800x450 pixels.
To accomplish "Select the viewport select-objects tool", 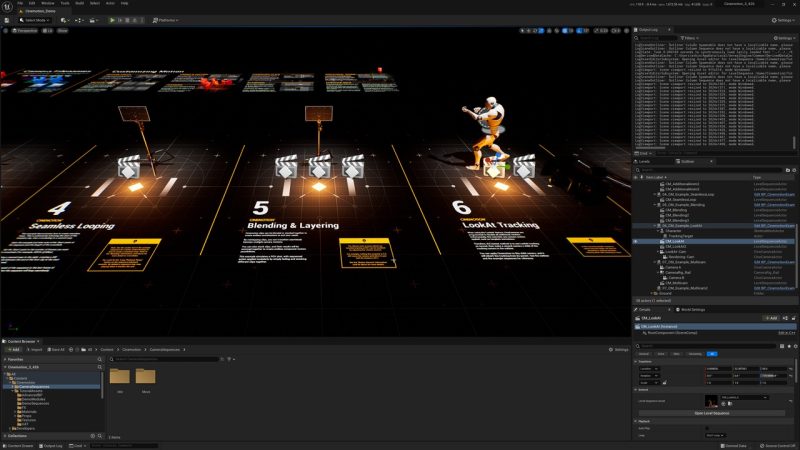I will pos(522,31).
